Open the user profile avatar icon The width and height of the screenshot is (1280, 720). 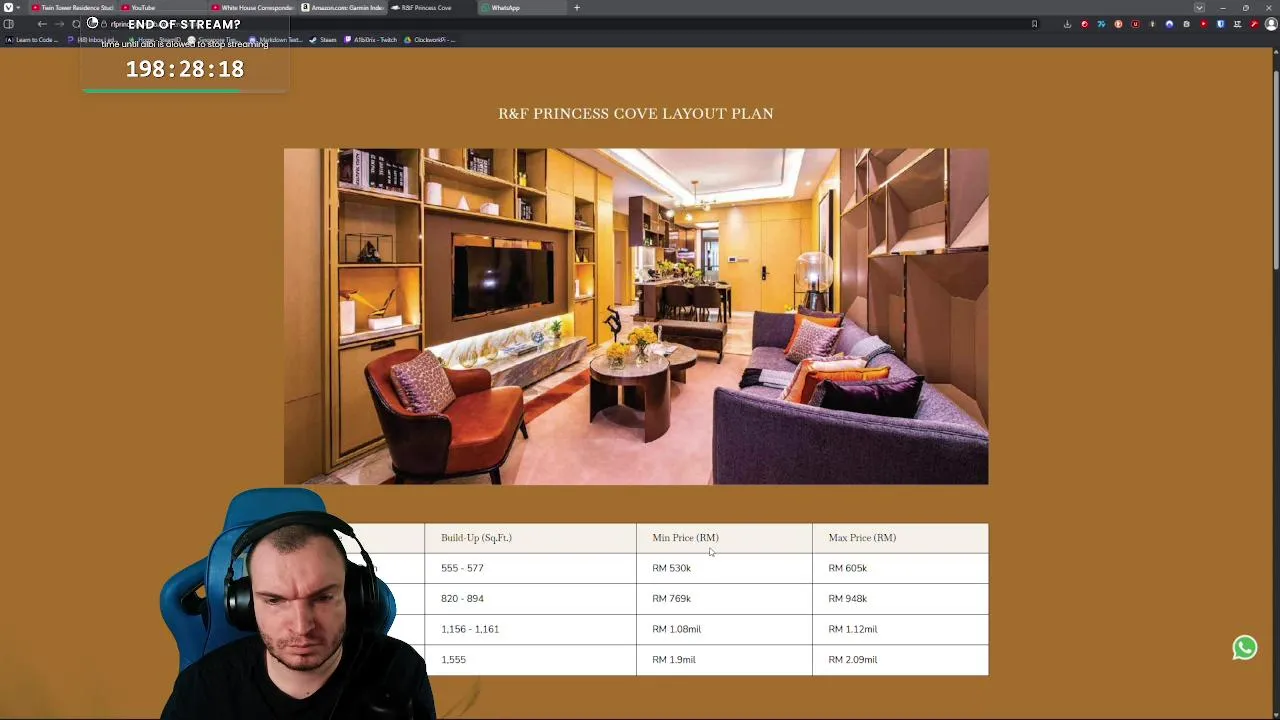point(1271,24)
